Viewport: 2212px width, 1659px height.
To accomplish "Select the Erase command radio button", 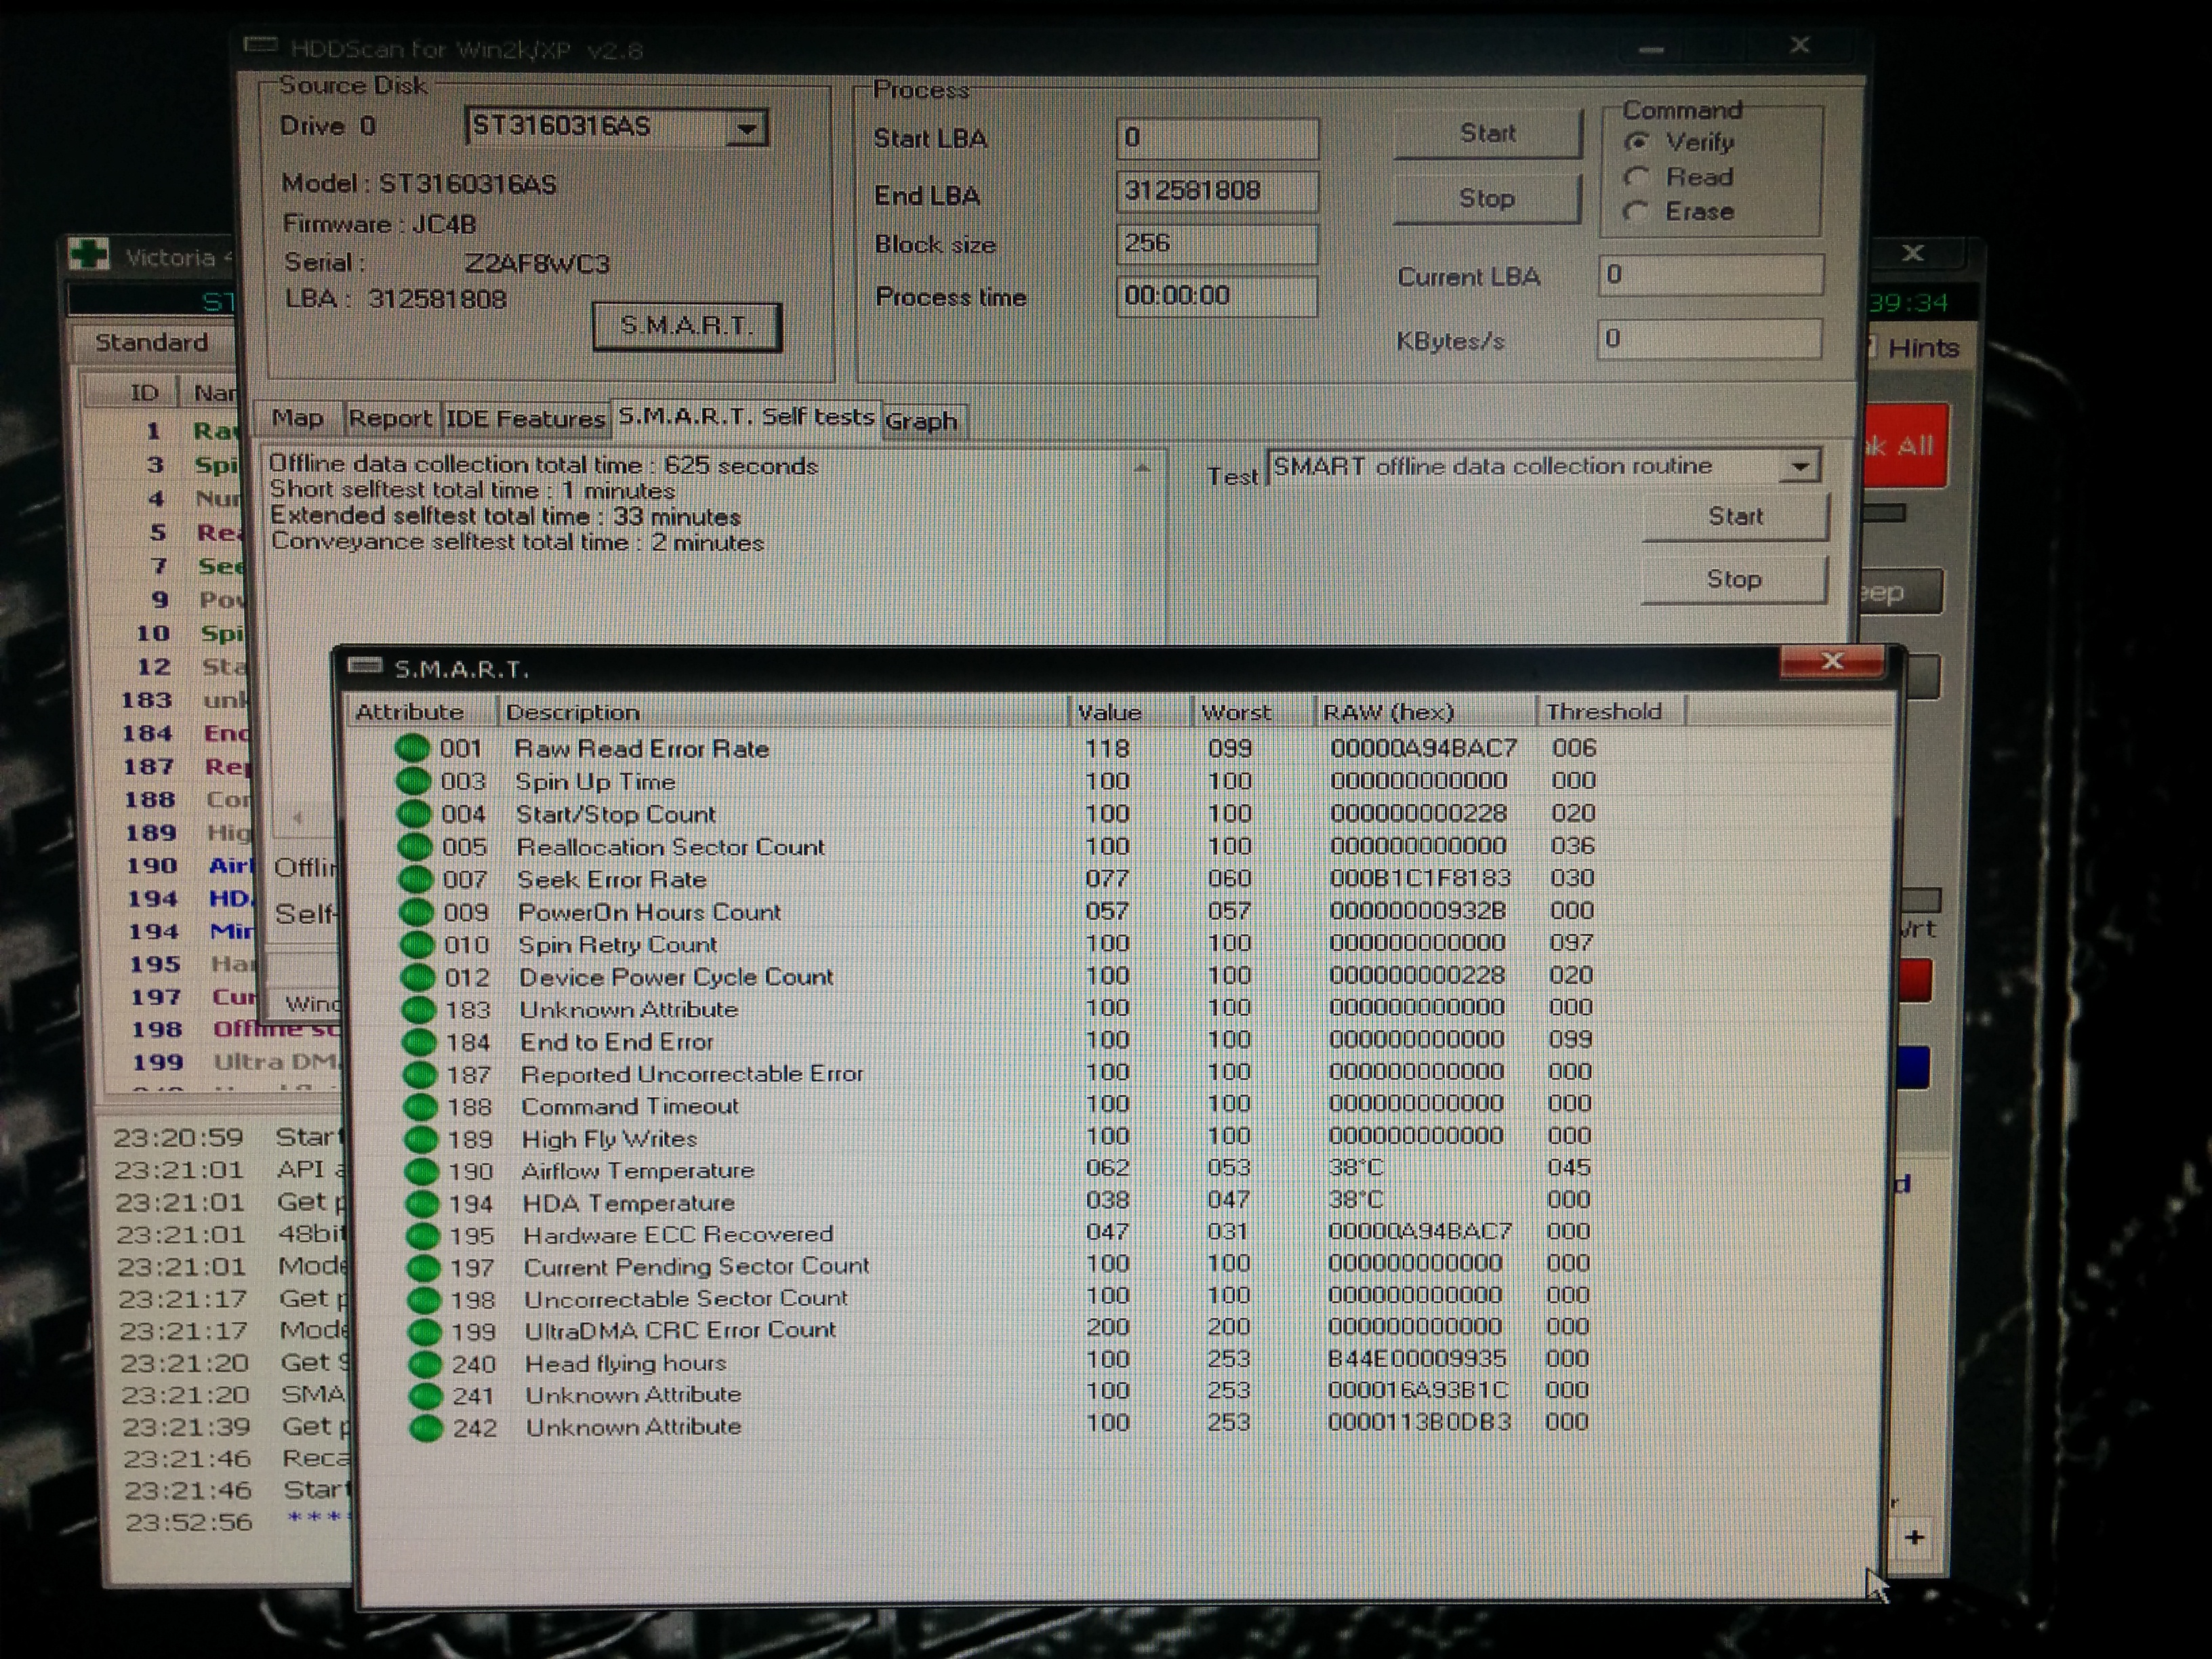I will [1636, 212].
